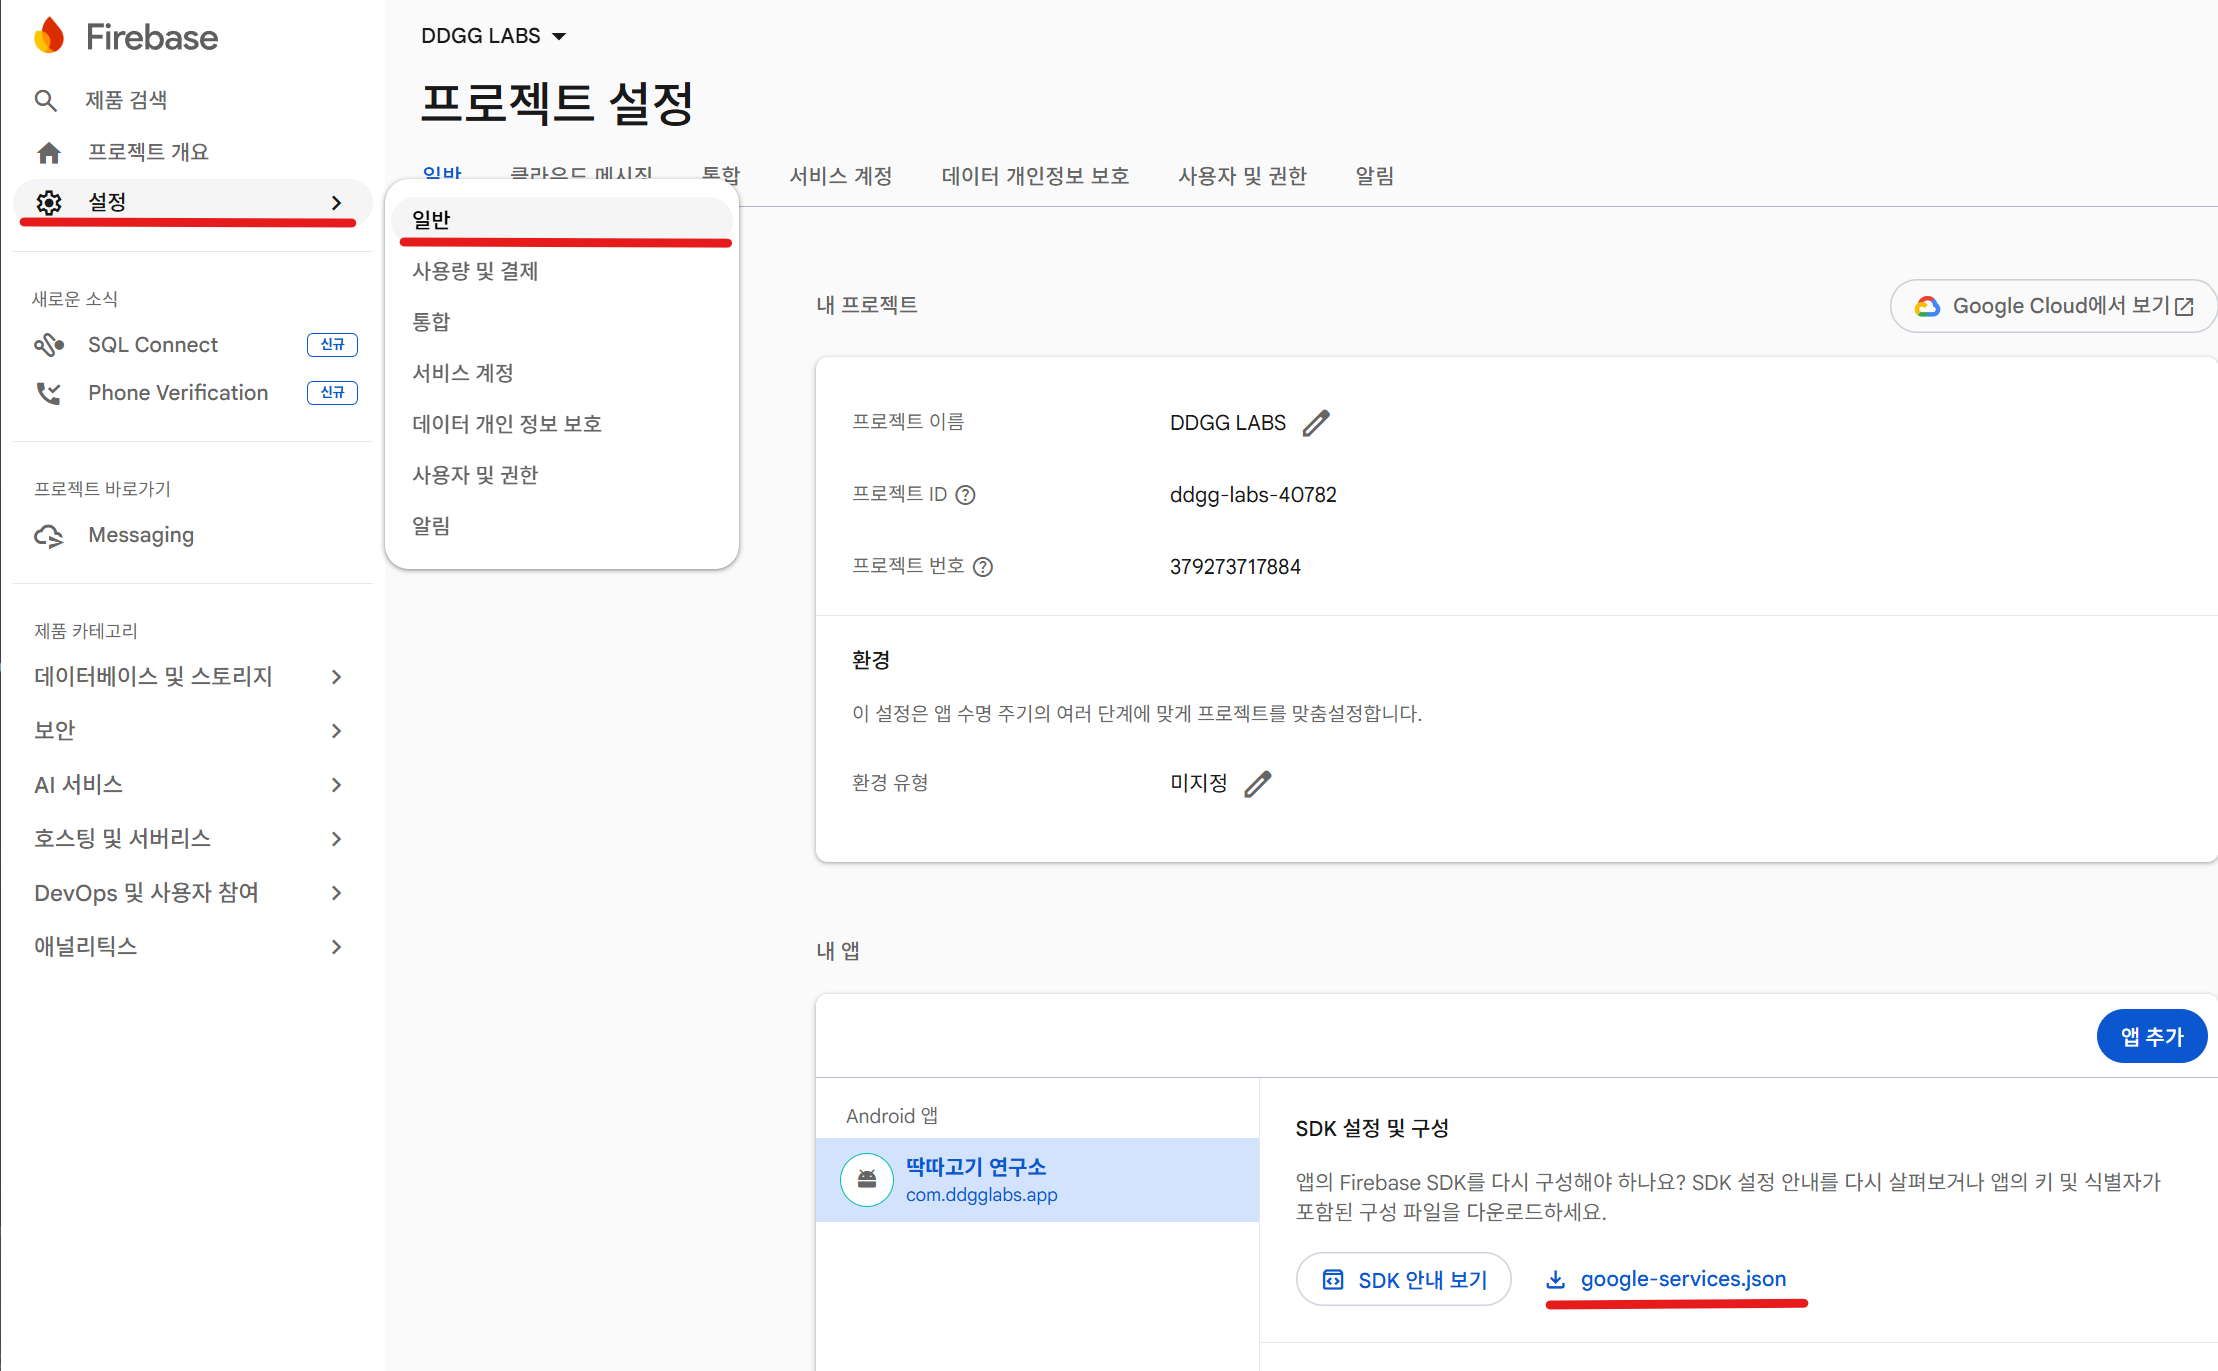This screenshot has width=2218, height=1371.
Task: Click help icon next to 프로젝트 번호
Action: coord(983,567)
